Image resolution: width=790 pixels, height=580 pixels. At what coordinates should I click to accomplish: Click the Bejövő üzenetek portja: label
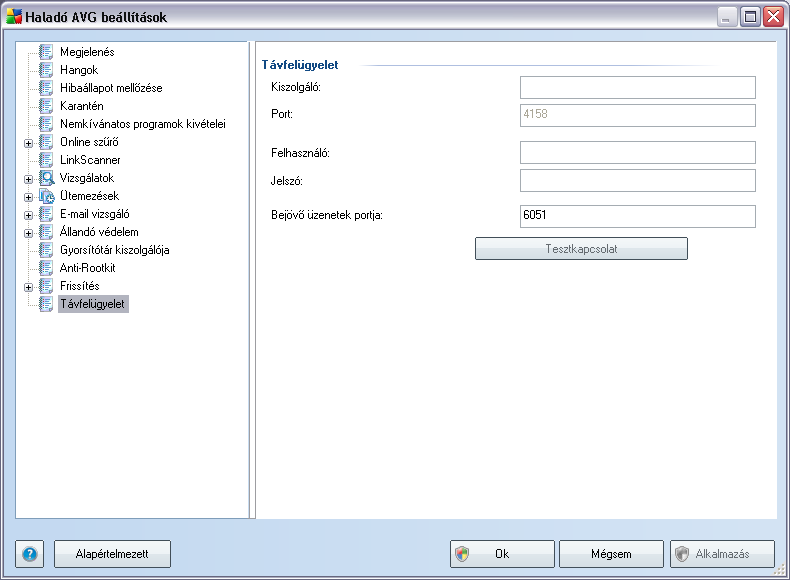pos(327,216)
